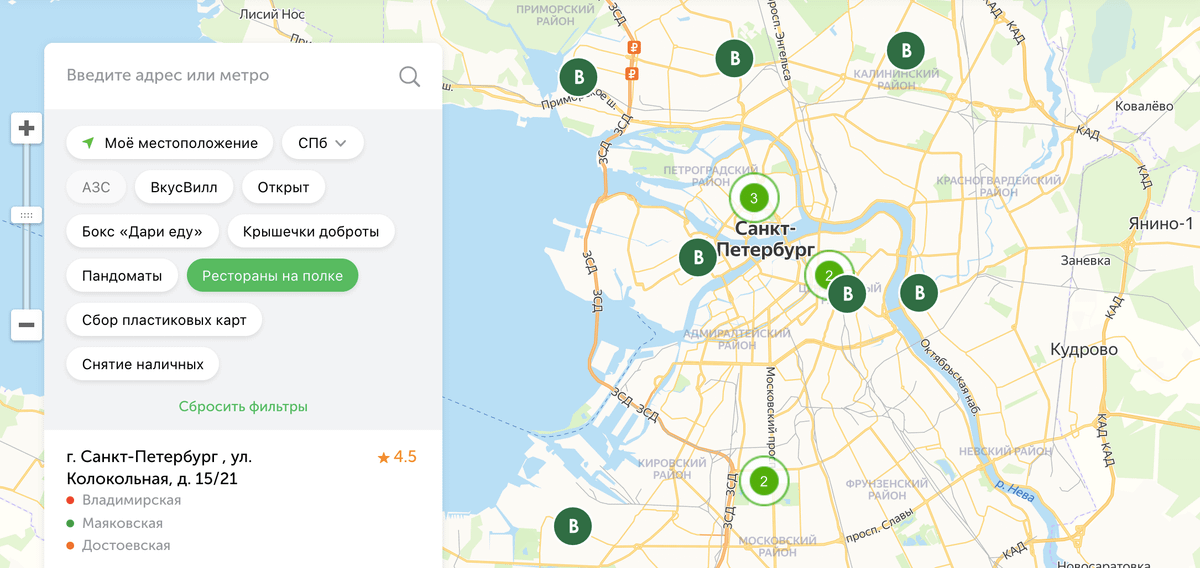
Task: Enable the Крышечки доброты filter
Action: point(311,232)
